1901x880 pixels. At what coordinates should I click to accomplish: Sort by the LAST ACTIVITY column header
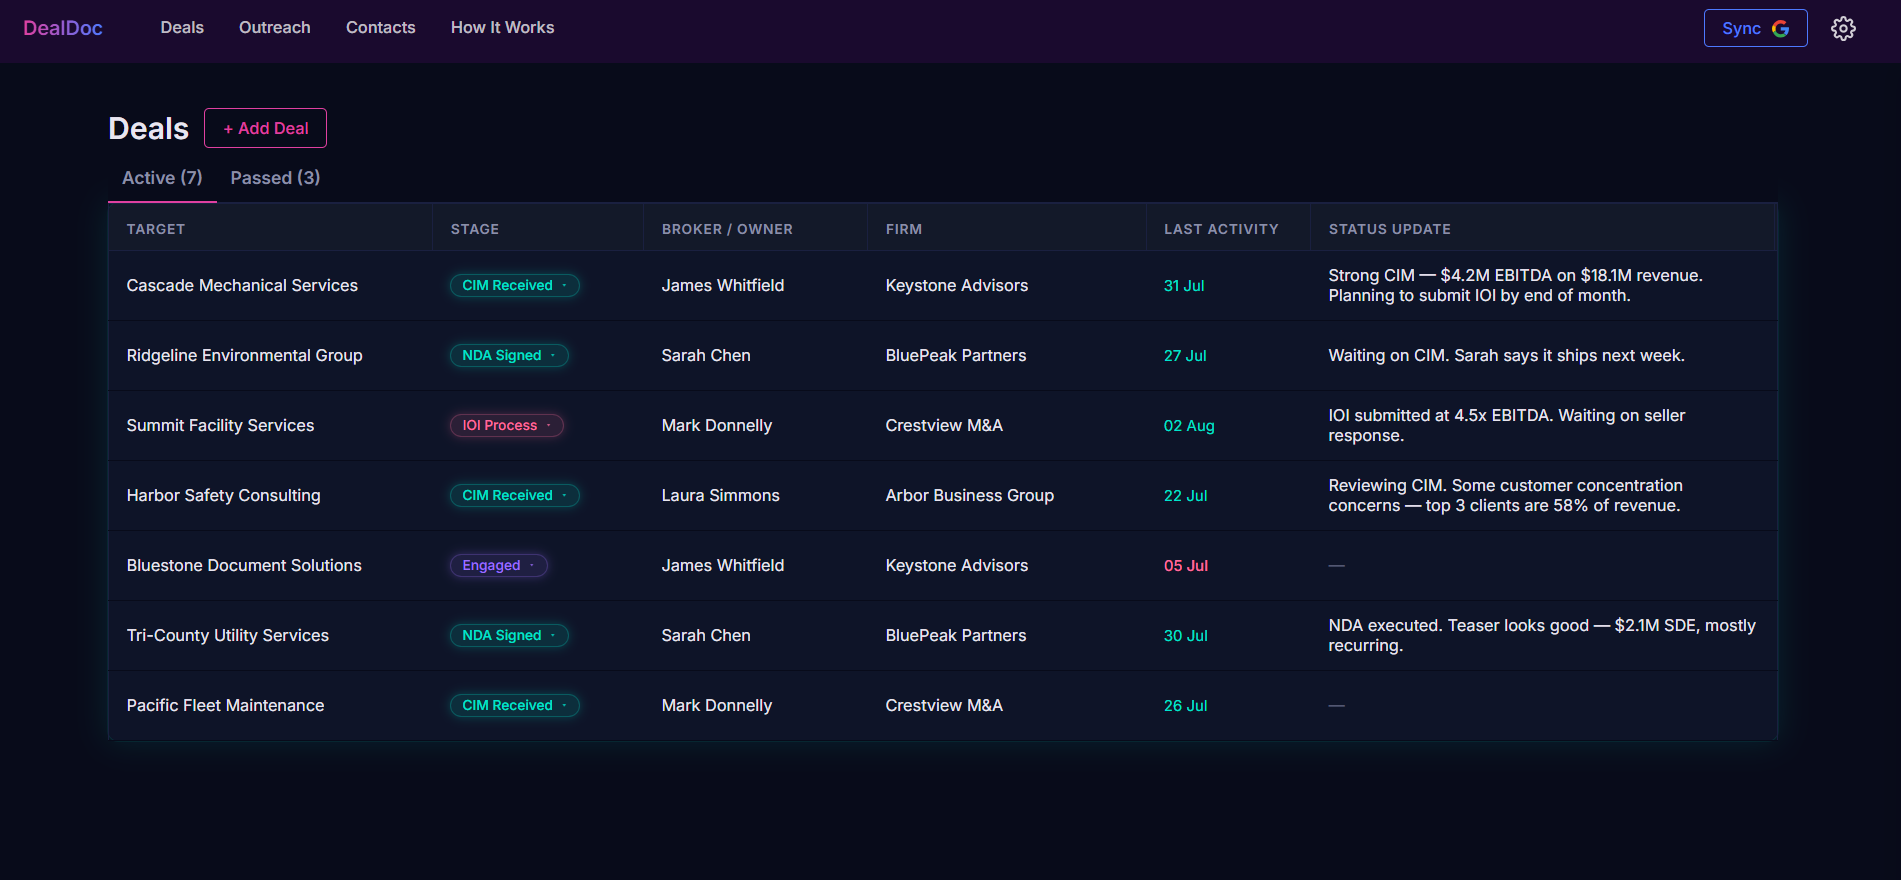pyautogui.click(x=1221, y=229)
